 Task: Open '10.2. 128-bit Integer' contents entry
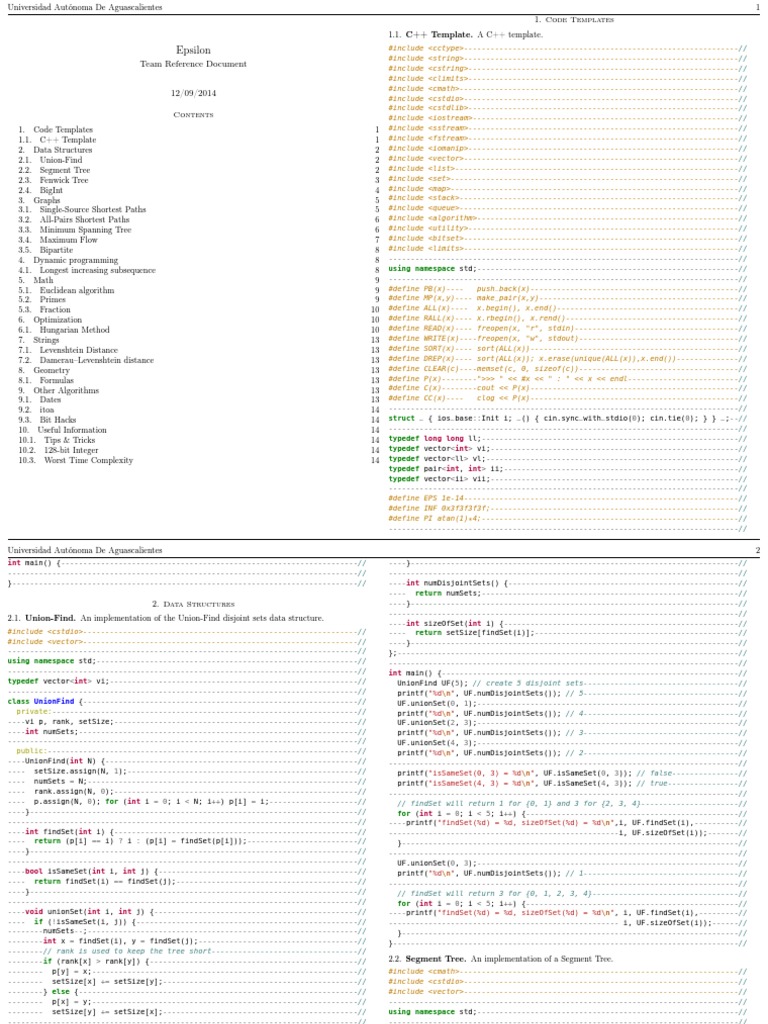(59, 450)
